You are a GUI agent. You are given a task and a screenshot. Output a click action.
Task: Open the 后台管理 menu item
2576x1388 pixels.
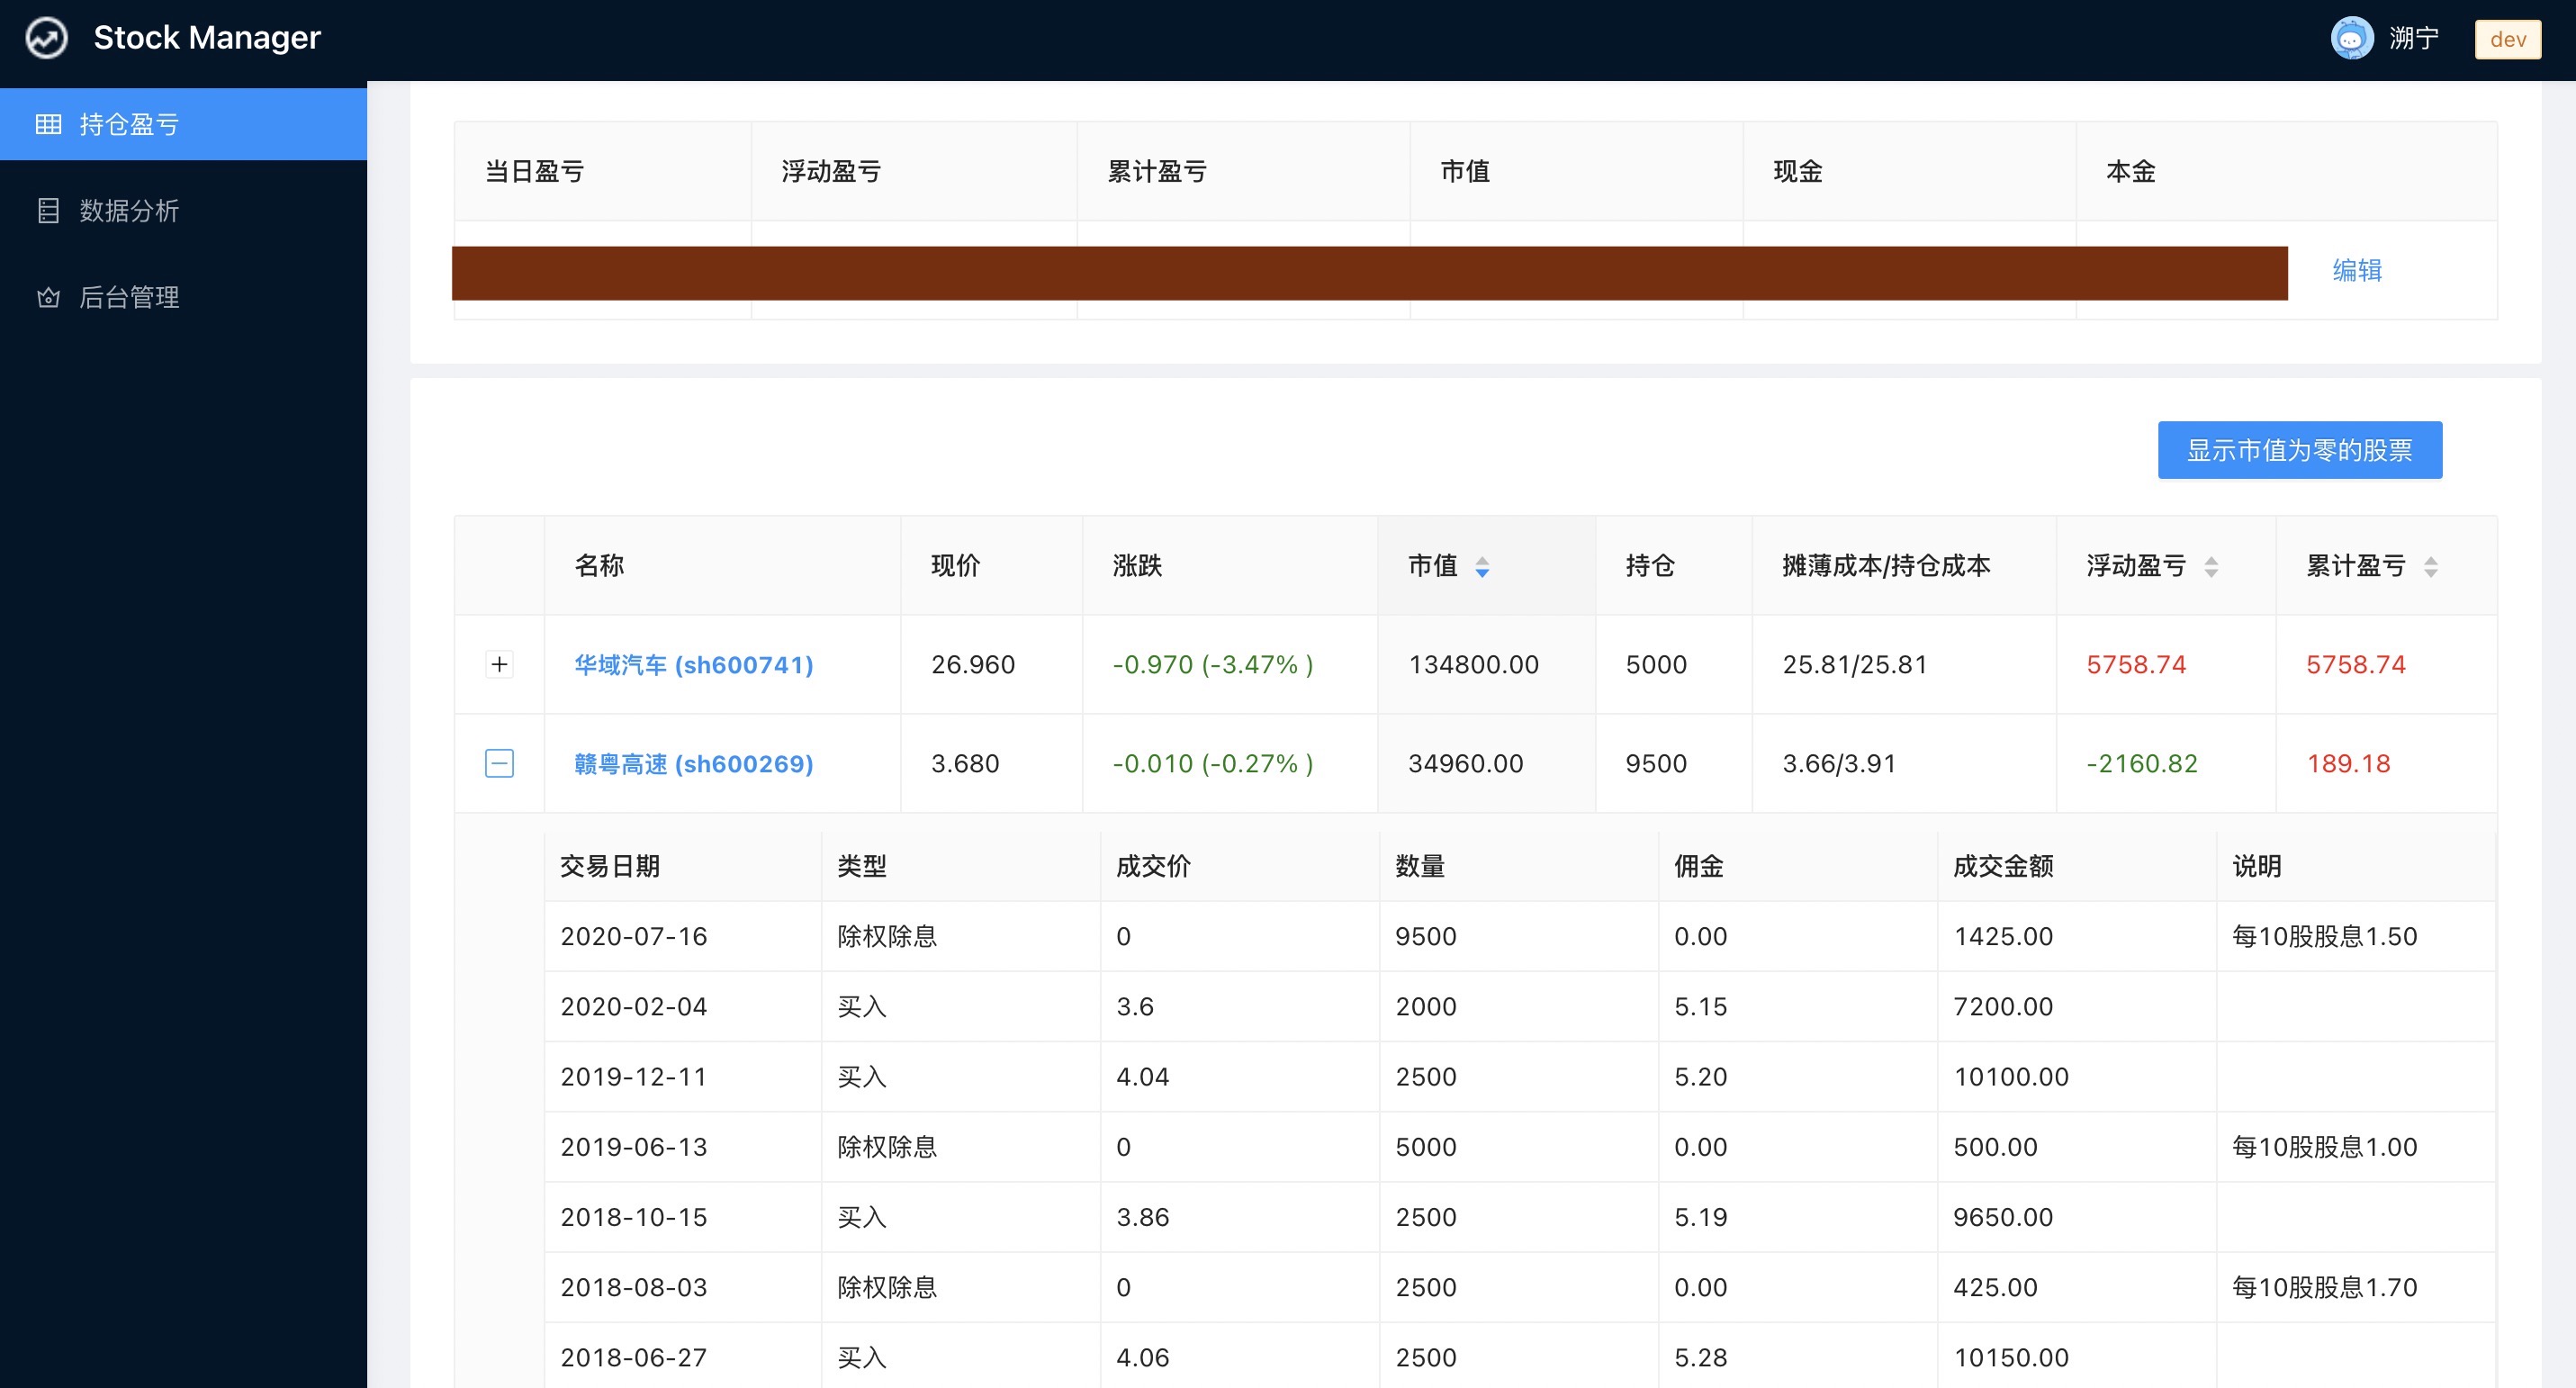tap(129, 298)
